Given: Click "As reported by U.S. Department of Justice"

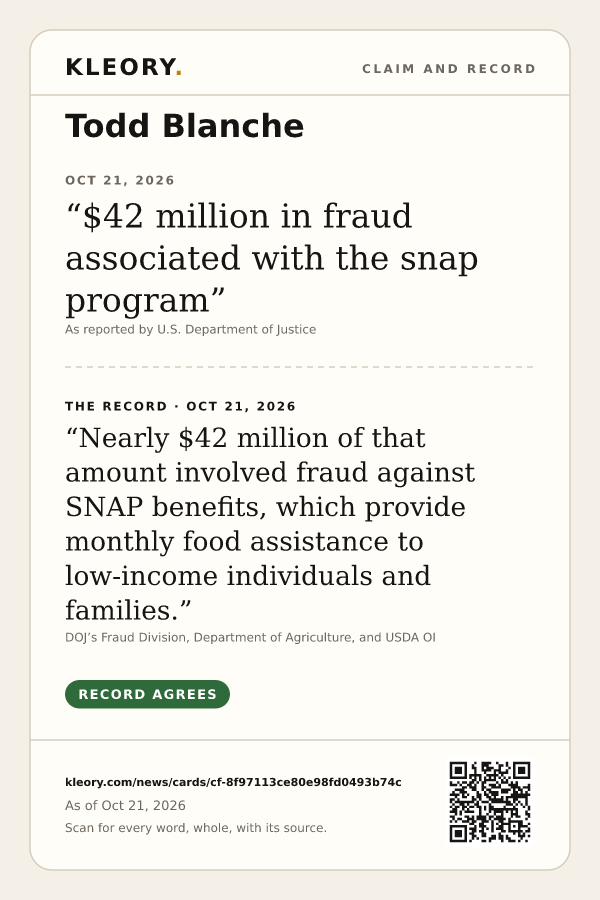Looking at the screenshot, I should (191, 329).
